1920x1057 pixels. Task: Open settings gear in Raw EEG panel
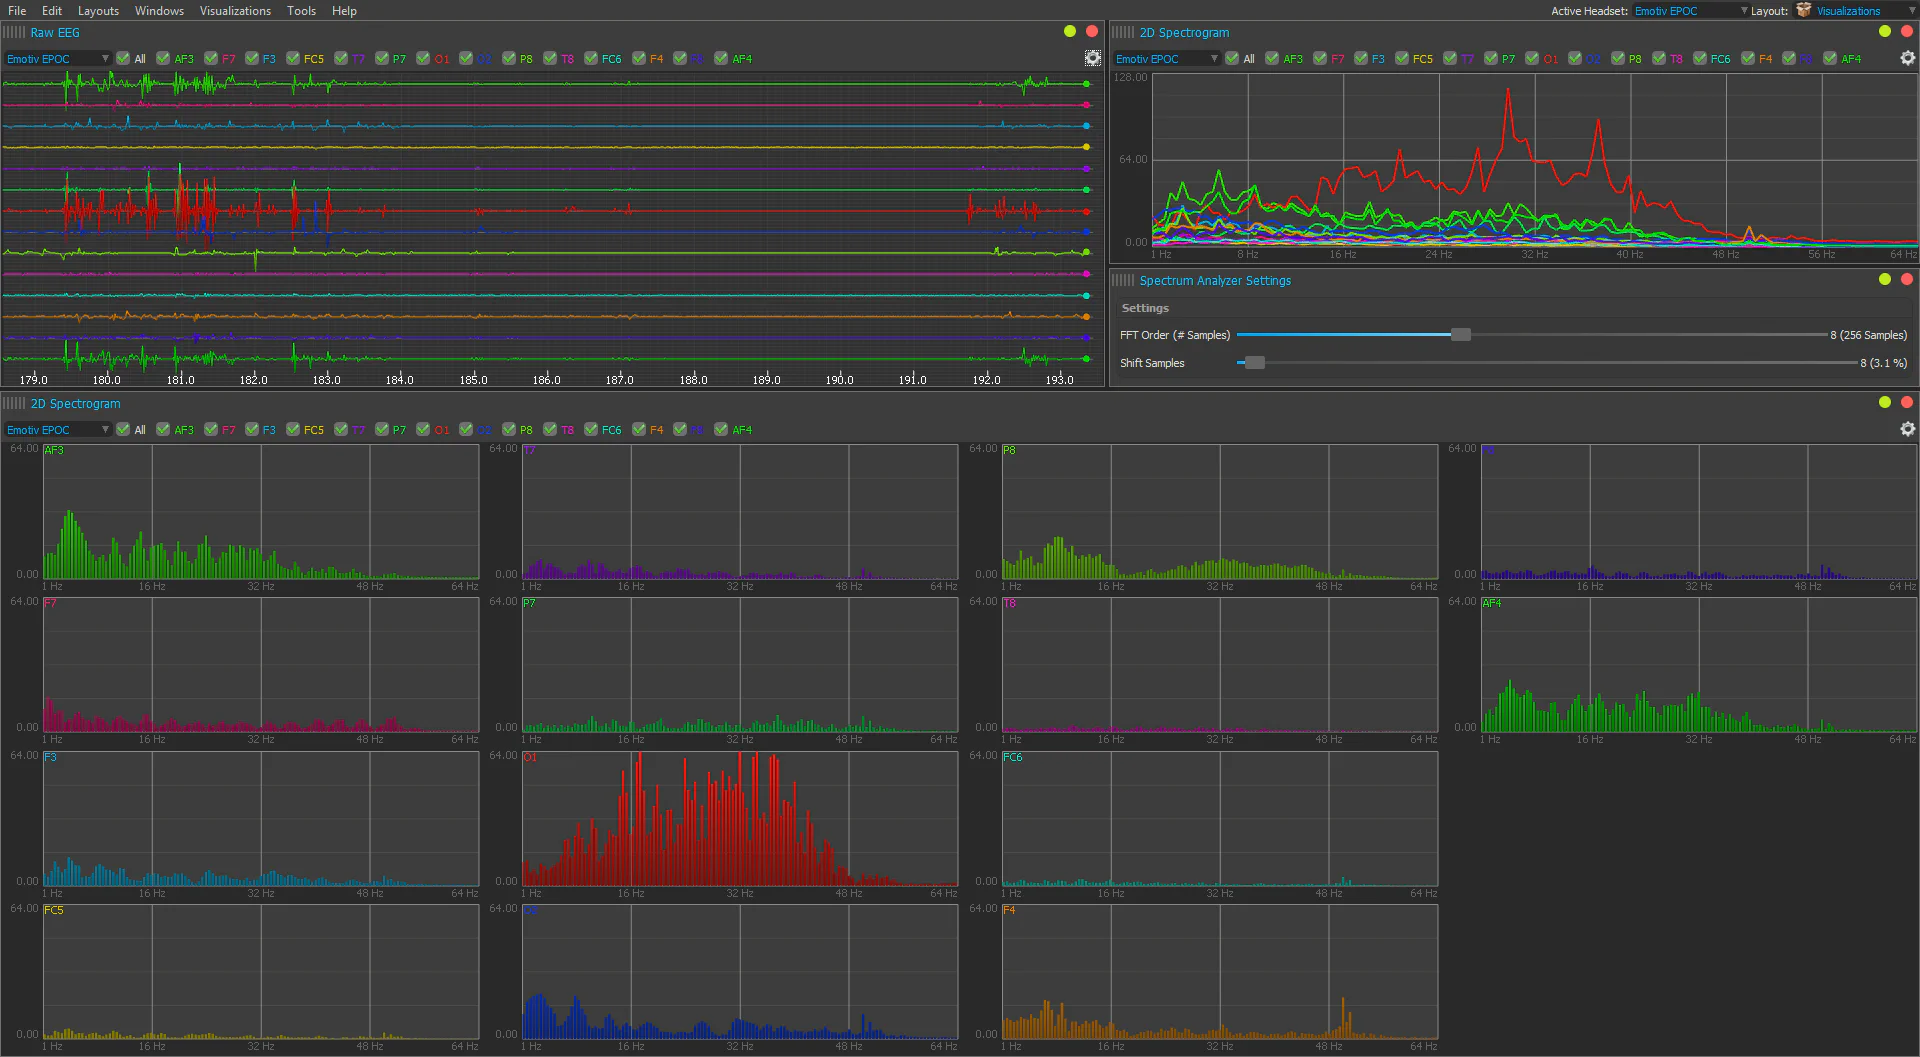(x=1093, y=59)
